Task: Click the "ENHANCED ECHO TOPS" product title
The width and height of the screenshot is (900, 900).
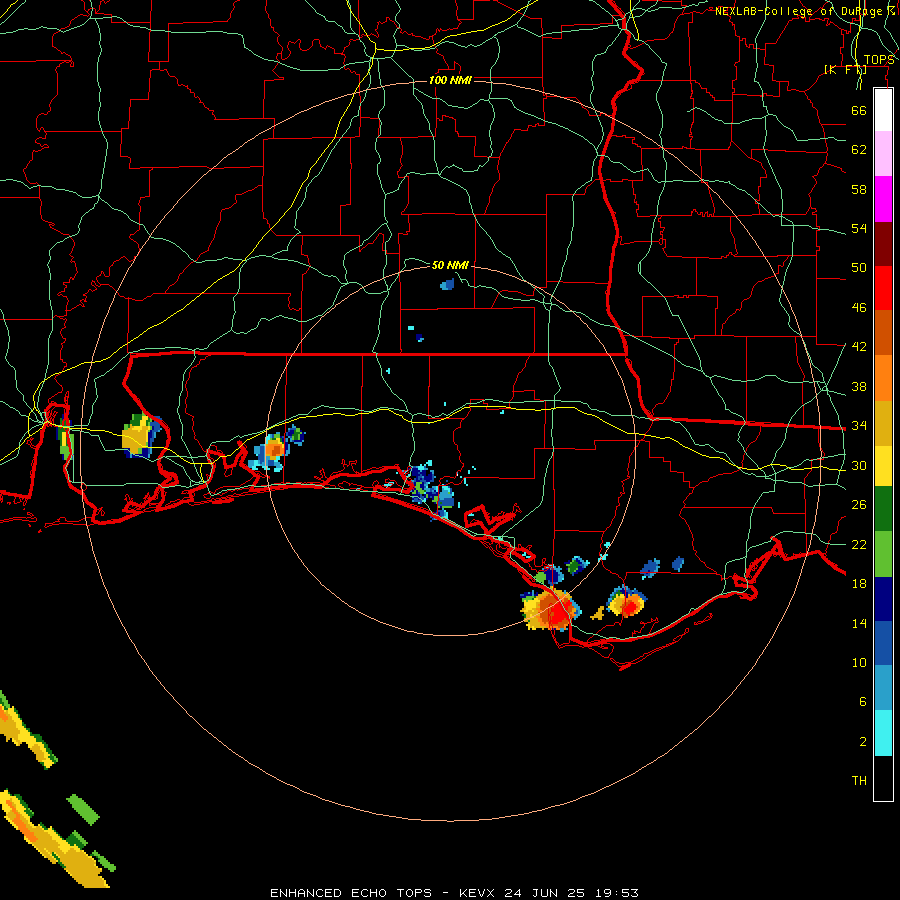Action: (x=351, y=893)
